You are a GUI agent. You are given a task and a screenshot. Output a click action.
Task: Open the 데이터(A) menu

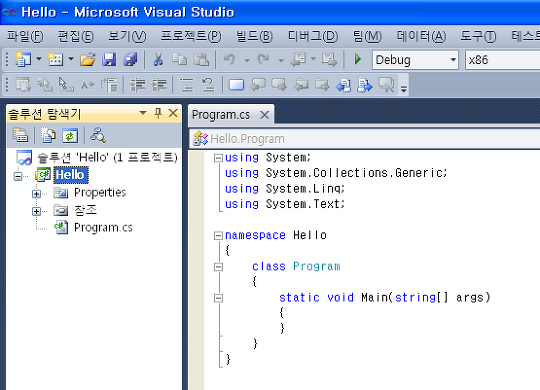pos(421,36)
